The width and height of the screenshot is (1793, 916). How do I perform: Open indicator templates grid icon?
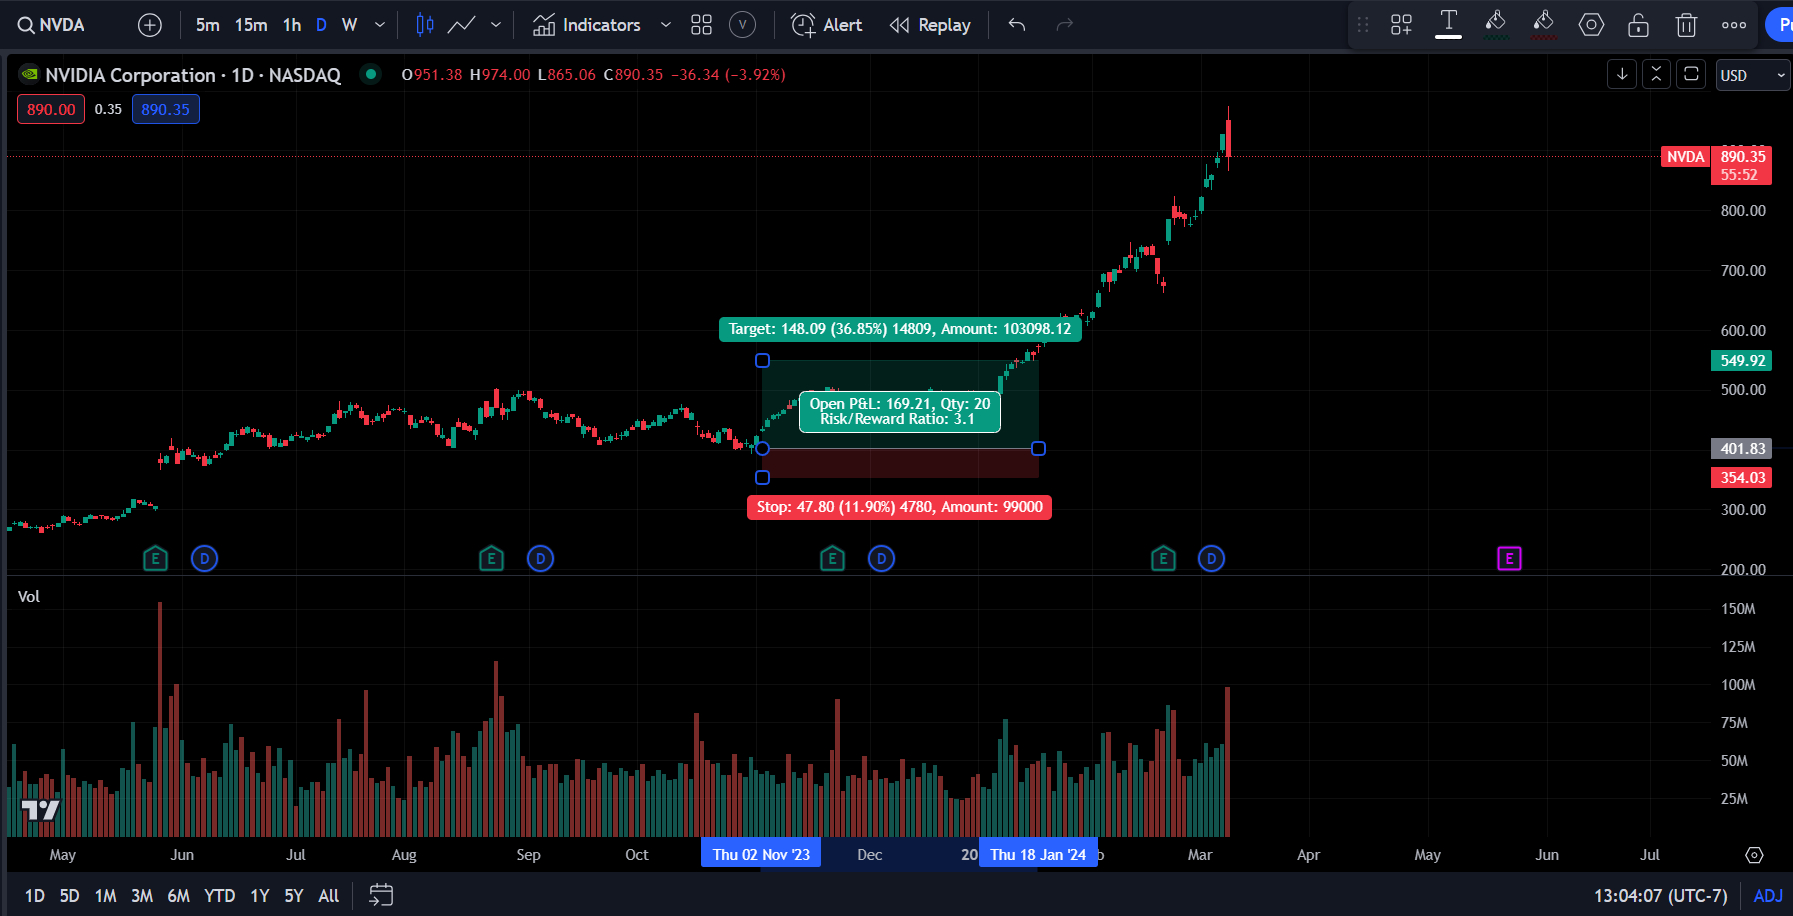(x=701, y=25)
